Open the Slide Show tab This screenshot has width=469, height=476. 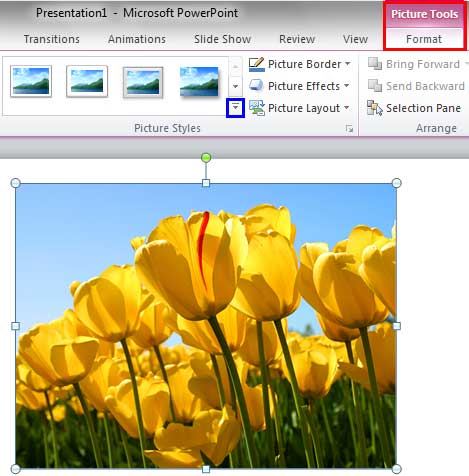(222, 39)
